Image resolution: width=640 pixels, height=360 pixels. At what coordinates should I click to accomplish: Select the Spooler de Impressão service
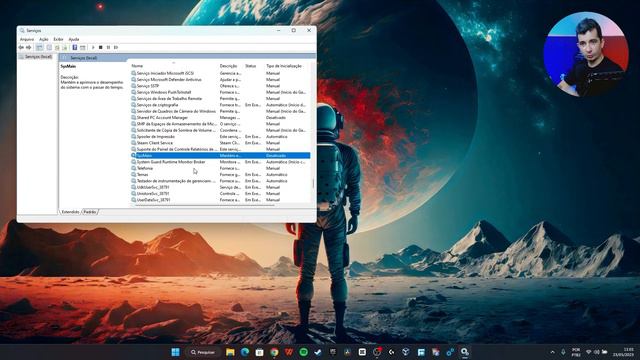220,136
